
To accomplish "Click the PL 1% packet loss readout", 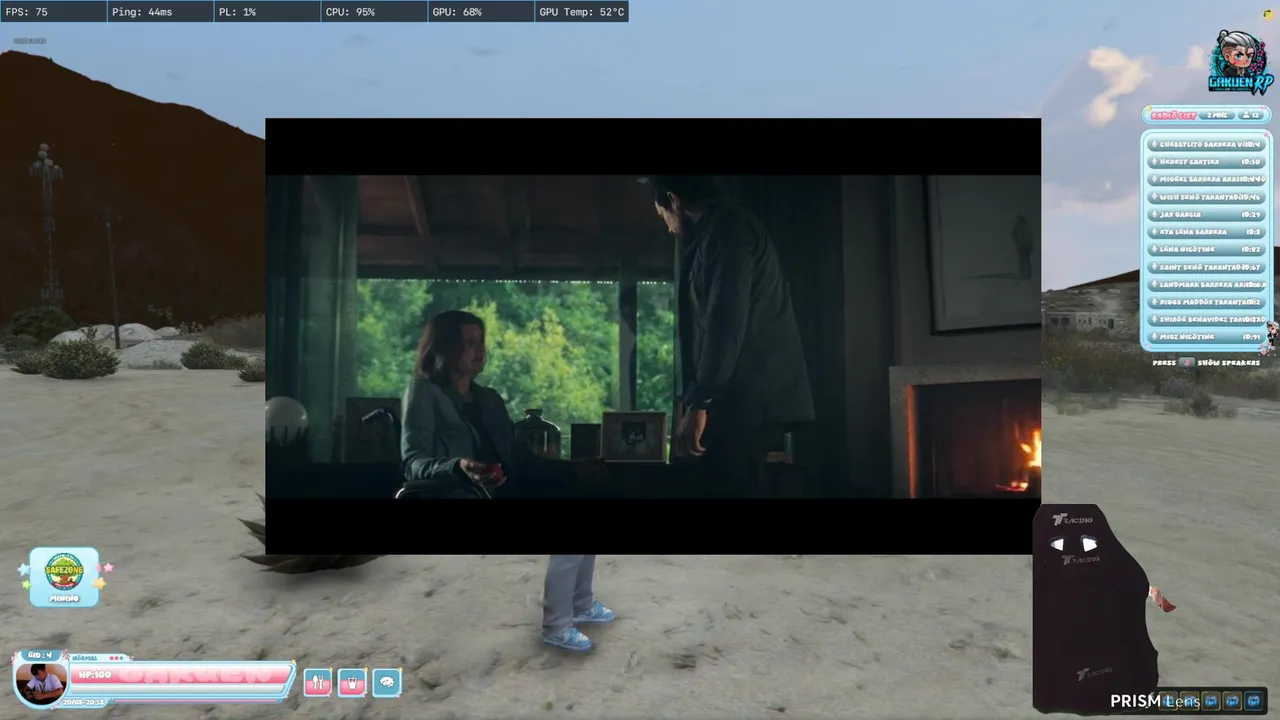I will pos(267,12).
